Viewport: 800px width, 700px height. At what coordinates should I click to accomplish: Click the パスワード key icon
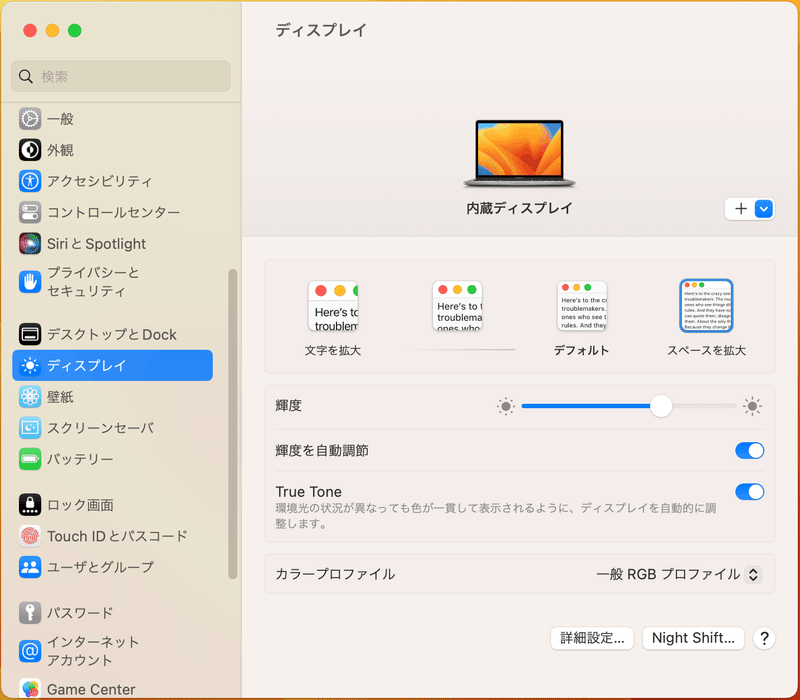click(x=30, y=612)
